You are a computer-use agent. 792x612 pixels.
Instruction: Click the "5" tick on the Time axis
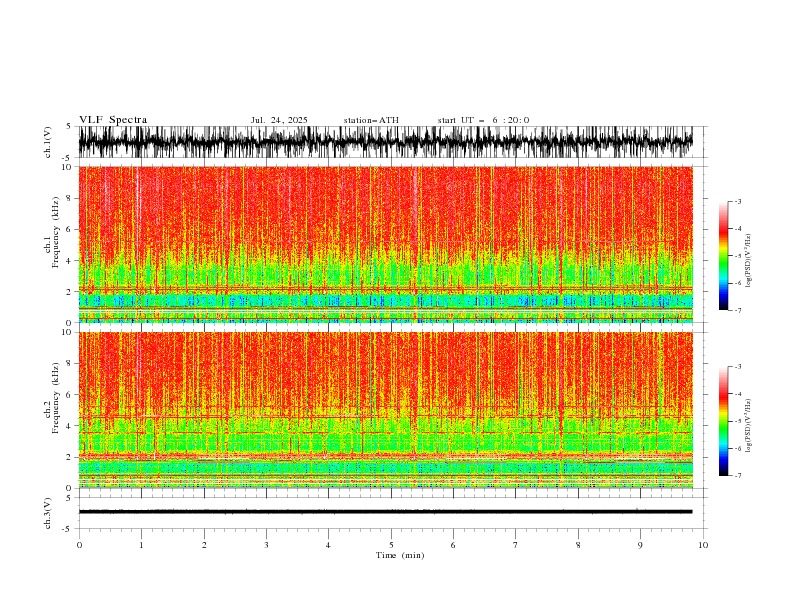tap(391, 545)
